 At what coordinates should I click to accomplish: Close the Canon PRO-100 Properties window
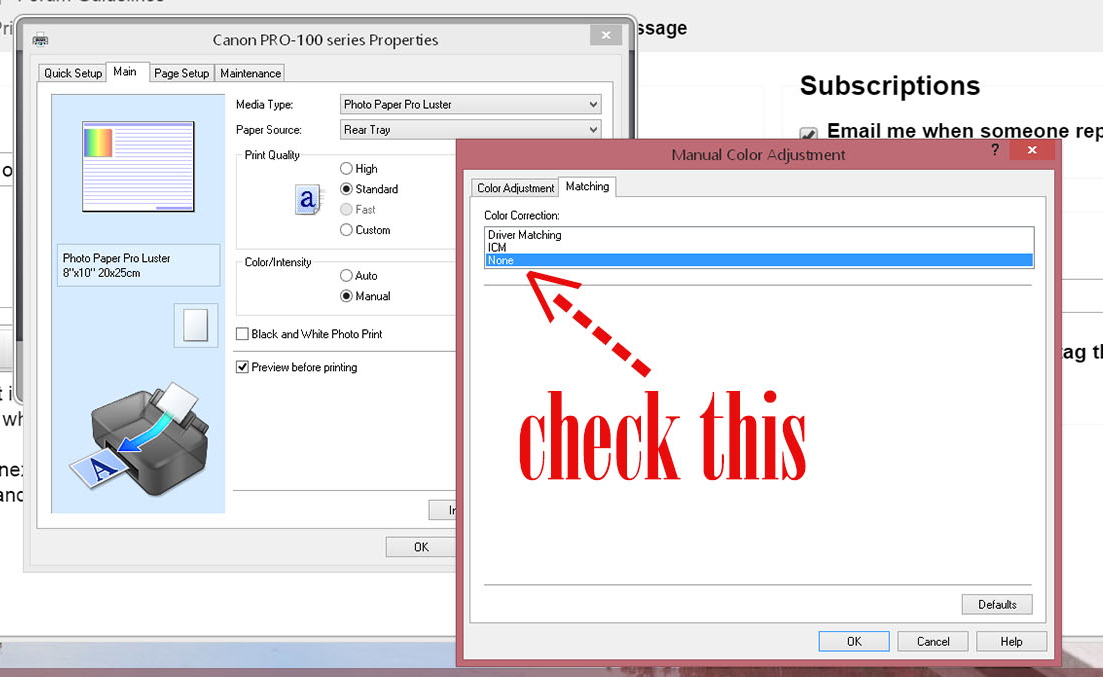pos(605,35)
